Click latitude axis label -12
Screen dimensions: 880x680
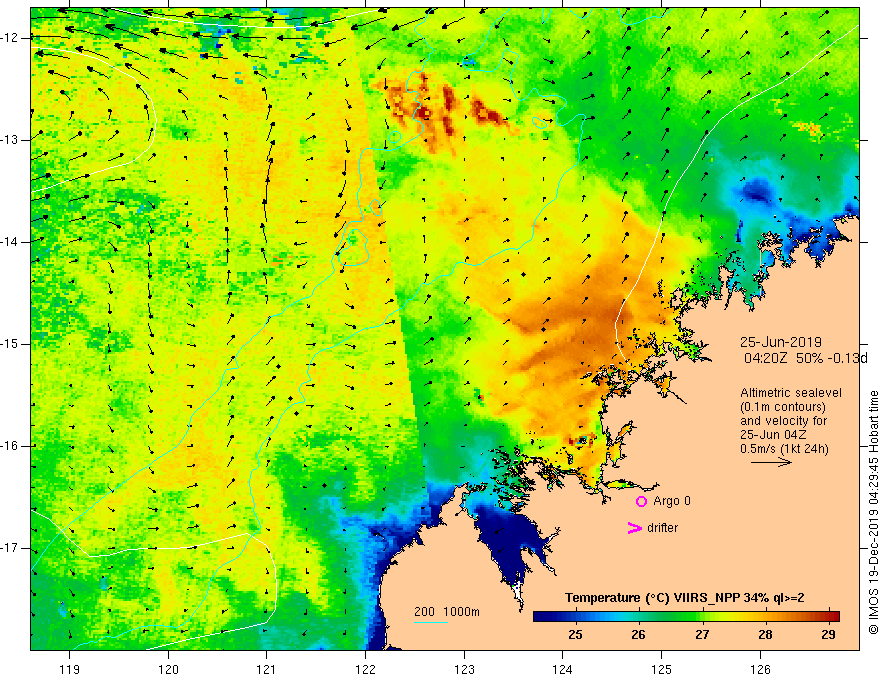click(x=10, y=38)
